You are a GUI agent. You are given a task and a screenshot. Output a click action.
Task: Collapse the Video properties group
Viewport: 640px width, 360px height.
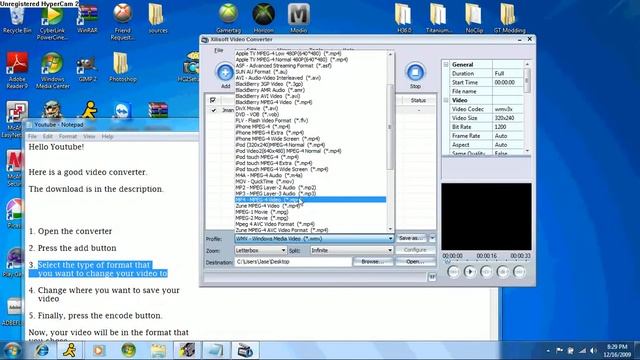446,100
